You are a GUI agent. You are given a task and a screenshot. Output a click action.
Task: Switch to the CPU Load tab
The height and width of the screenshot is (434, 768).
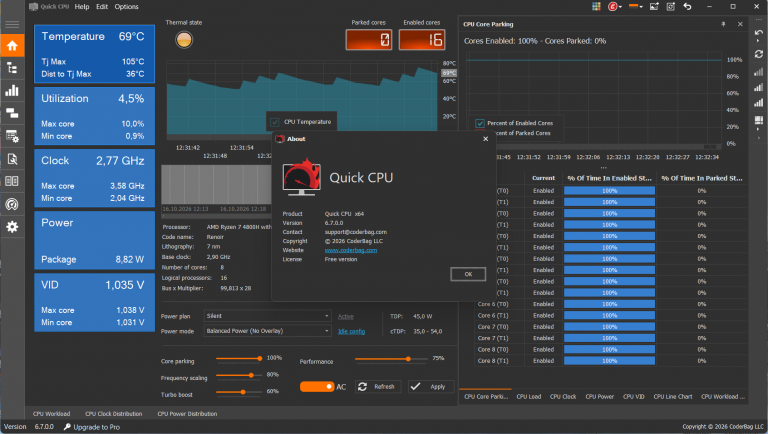529,397
